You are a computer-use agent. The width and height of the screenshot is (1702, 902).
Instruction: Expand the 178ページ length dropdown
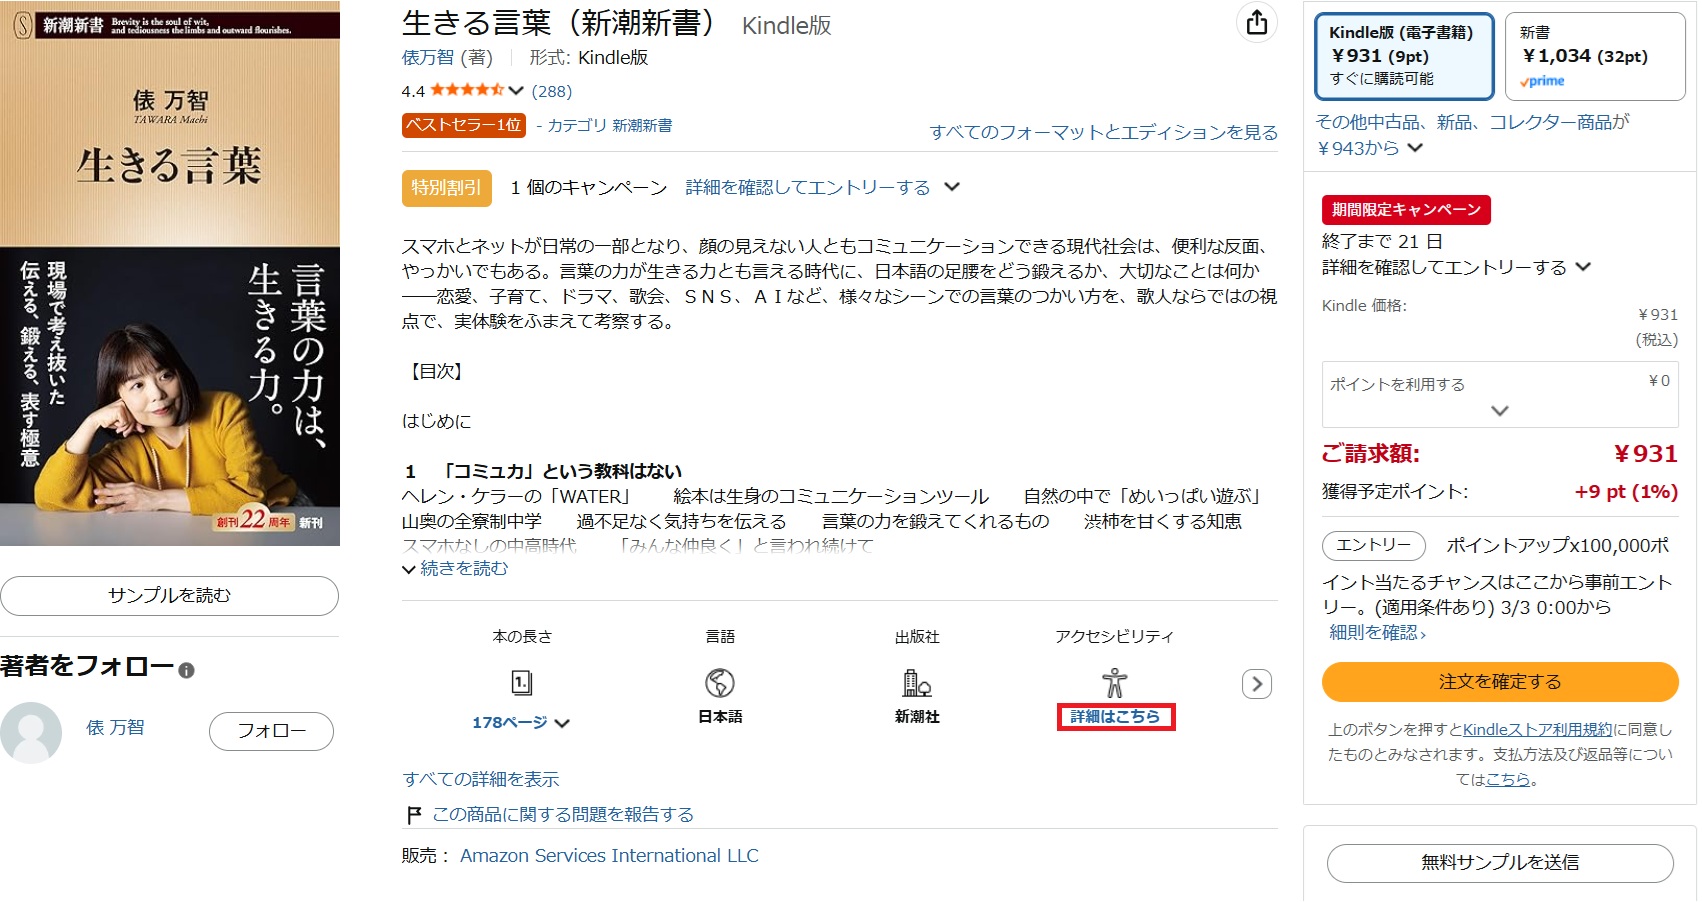tap(562, 723)
